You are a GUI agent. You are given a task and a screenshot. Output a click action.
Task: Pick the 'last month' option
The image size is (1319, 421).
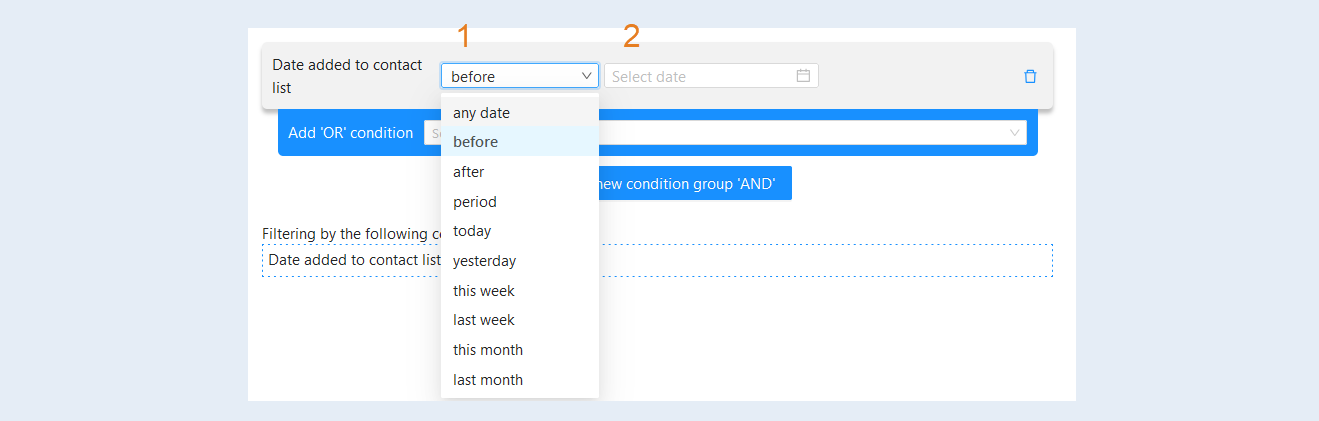point(520,380)
